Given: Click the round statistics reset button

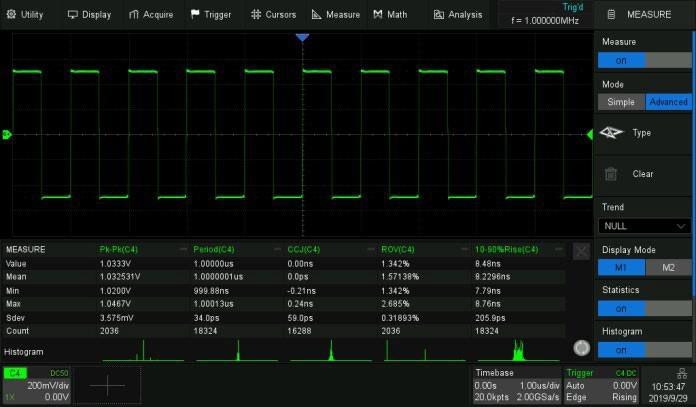Looking at the screenshot, I should (581, 348).
